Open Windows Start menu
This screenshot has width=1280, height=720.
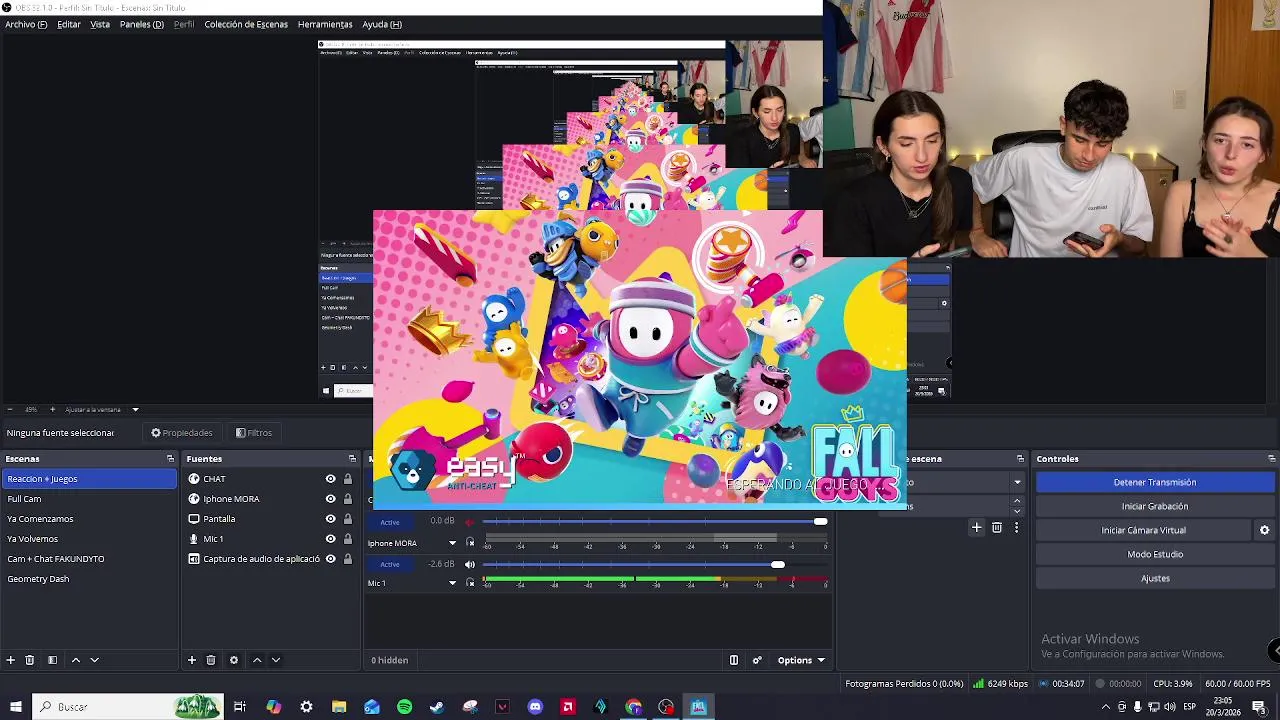[x=15, y=707]
